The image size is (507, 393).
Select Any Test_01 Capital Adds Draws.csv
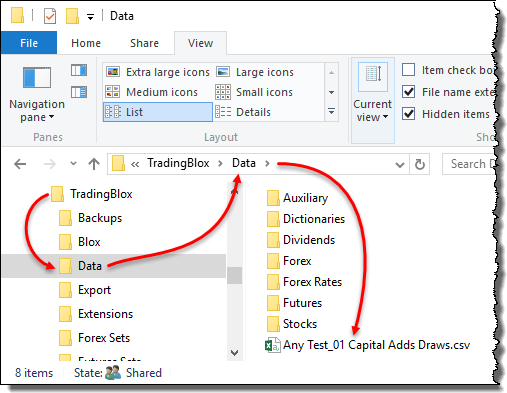368,345
